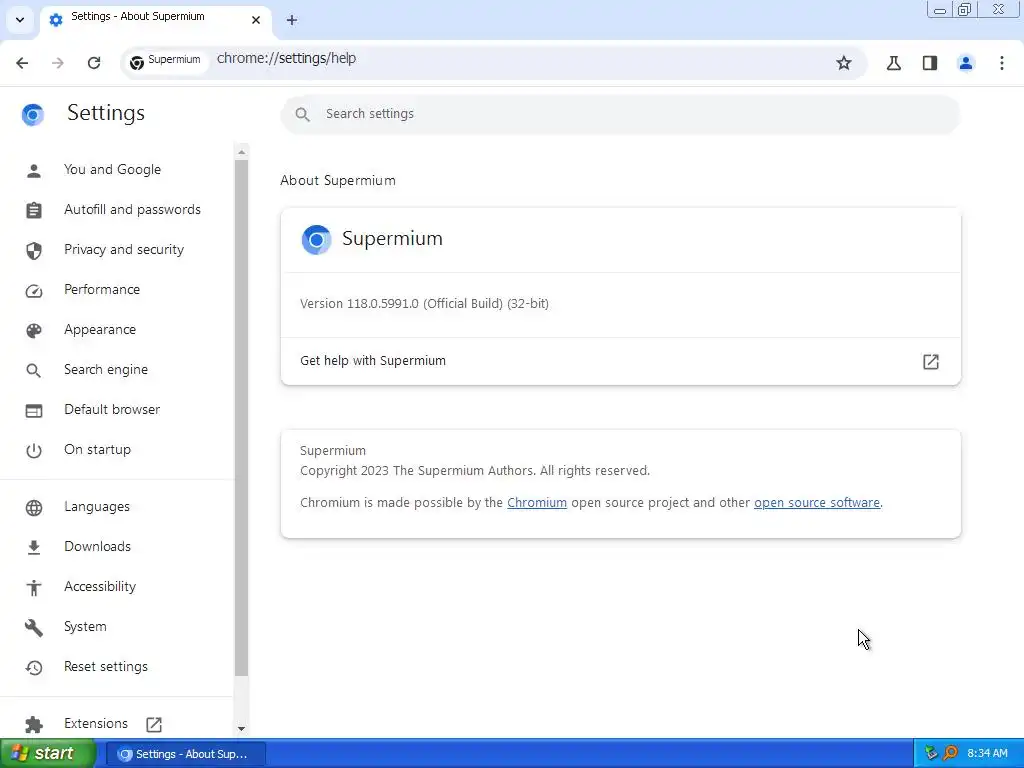This screenshot has width=1024, height=768.
Task: Click the Search settings field
Action: tap(620, 114)
